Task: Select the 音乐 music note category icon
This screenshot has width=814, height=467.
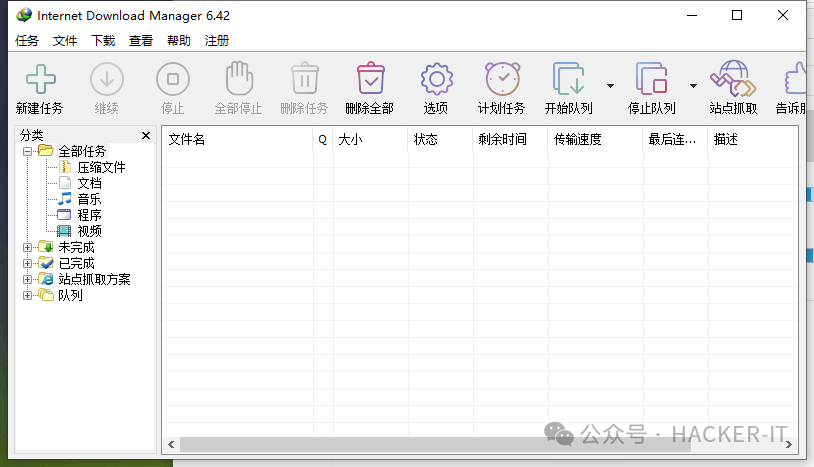Action: click(x=65, y=198)
